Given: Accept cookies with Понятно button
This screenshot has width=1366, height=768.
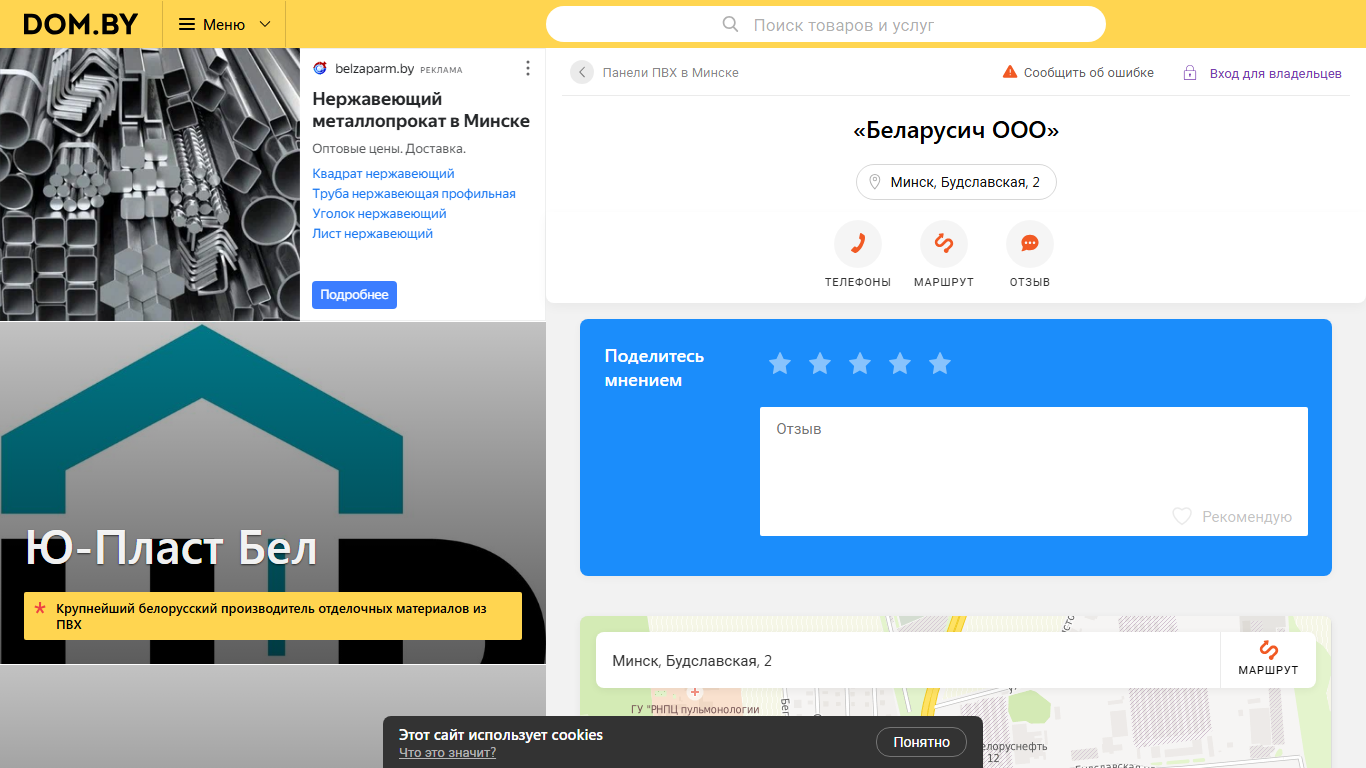Looking at the screenshot, I should point(921,742).
